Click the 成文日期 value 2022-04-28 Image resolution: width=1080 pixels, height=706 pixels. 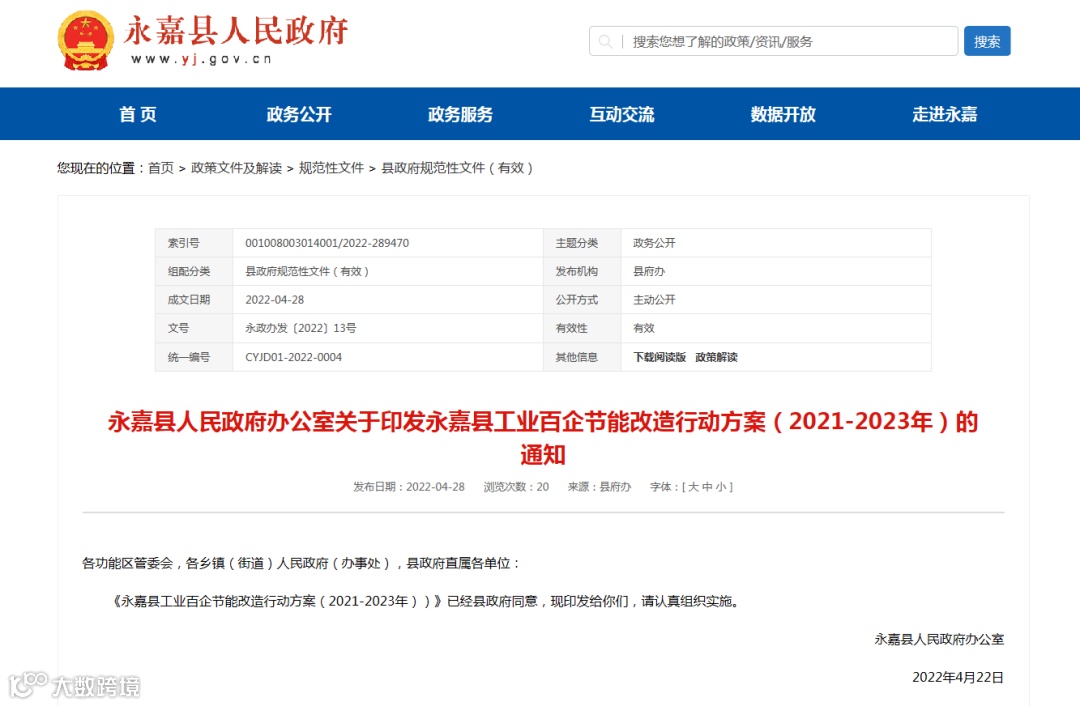click(x=275, y=300)
